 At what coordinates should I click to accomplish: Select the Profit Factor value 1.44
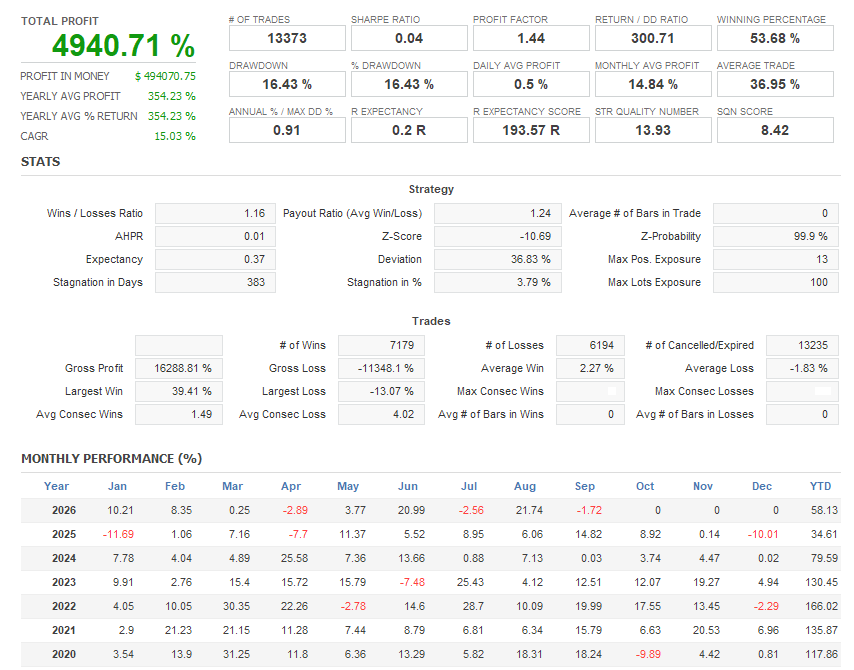pos(531,39)
